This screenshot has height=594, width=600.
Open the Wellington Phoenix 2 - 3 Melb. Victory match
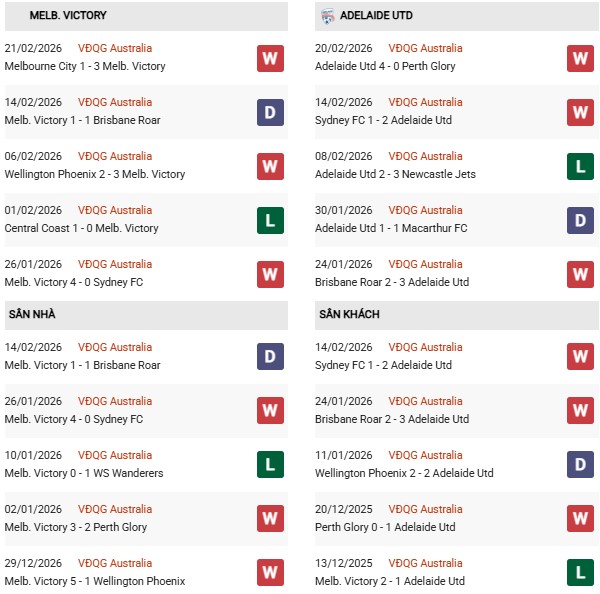click(x=95, y=174)
